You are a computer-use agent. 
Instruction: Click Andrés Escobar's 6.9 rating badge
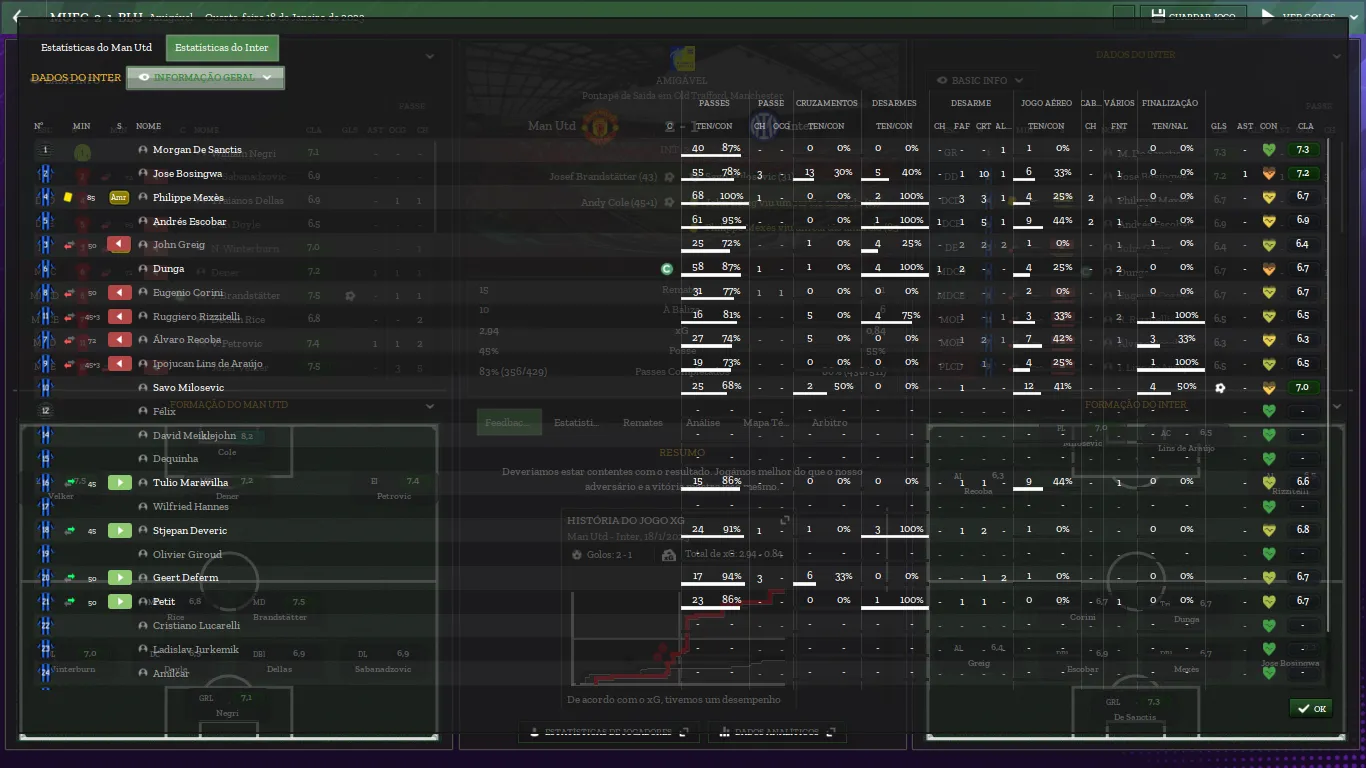pyautogui.click(x=1303, y=220)
